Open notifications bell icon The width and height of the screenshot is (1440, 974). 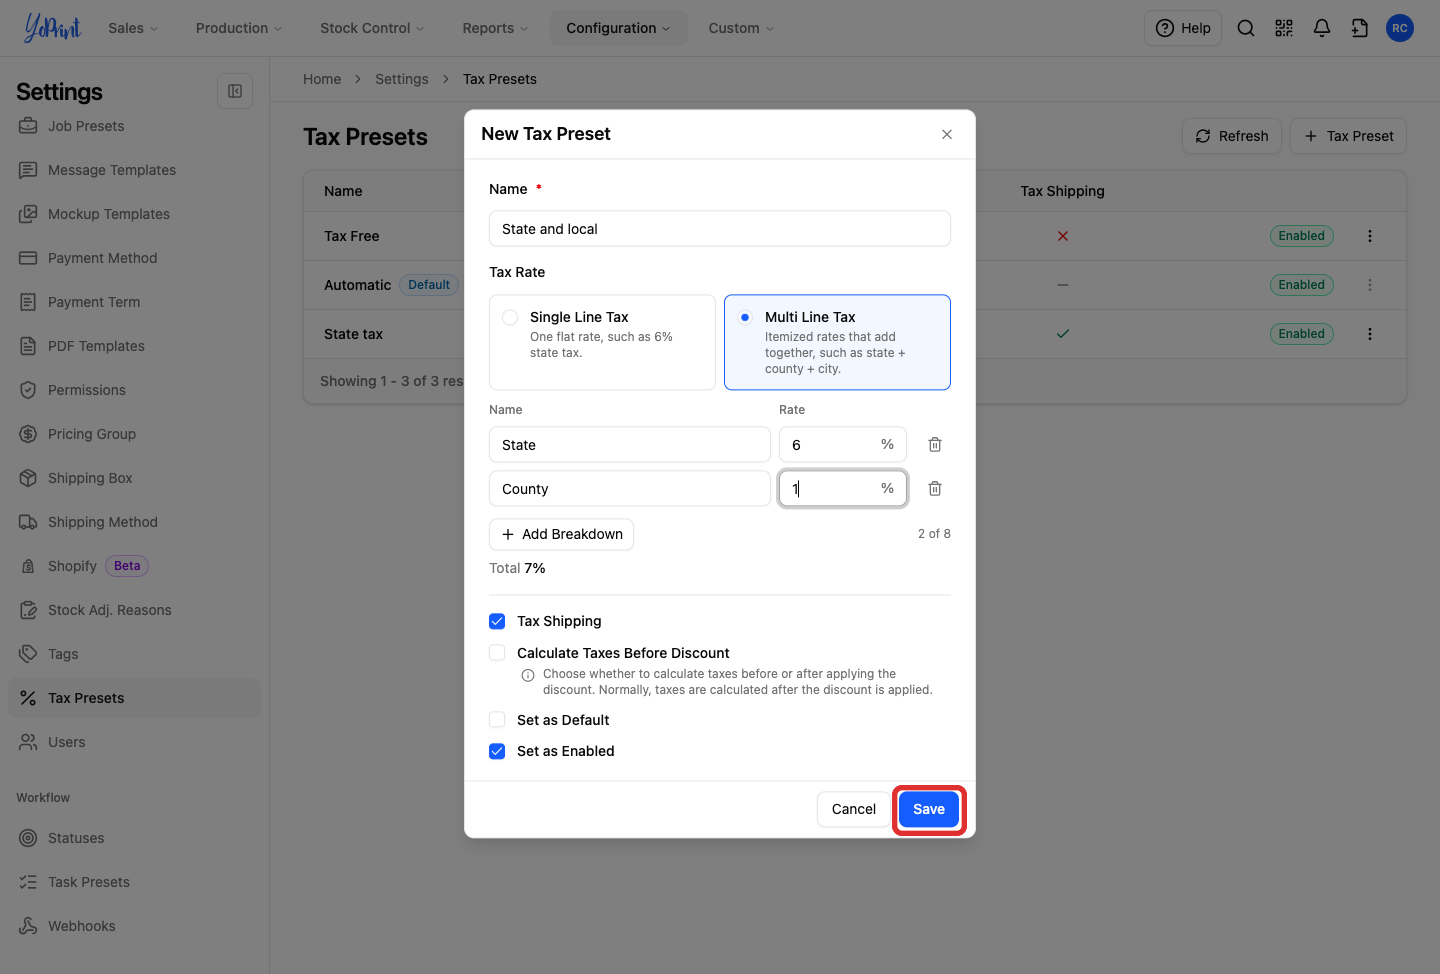click(x=1322, y=28)
